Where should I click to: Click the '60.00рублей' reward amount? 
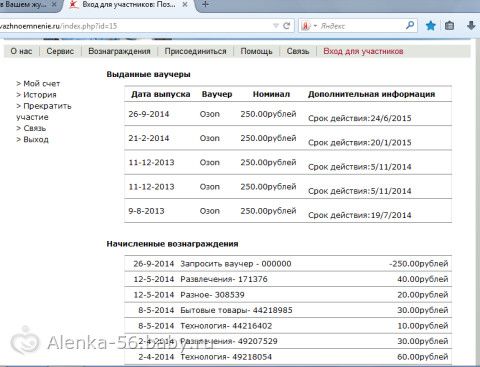pos(423,357)
